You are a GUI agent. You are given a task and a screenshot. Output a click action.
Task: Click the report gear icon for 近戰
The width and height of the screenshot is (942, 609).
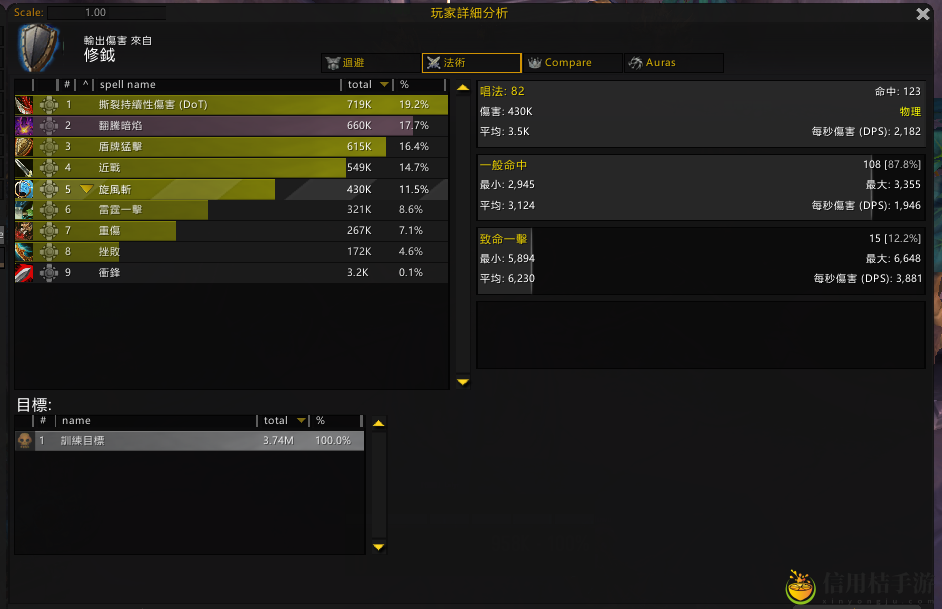[x=49, y=168]
